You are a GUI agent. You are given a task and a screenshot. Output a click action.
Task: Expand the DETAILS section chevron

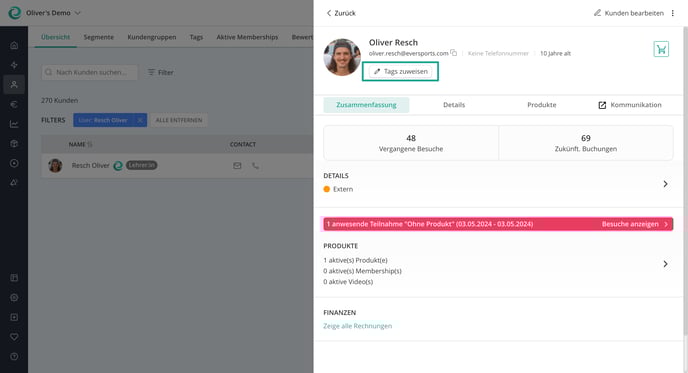click(665, 184)
